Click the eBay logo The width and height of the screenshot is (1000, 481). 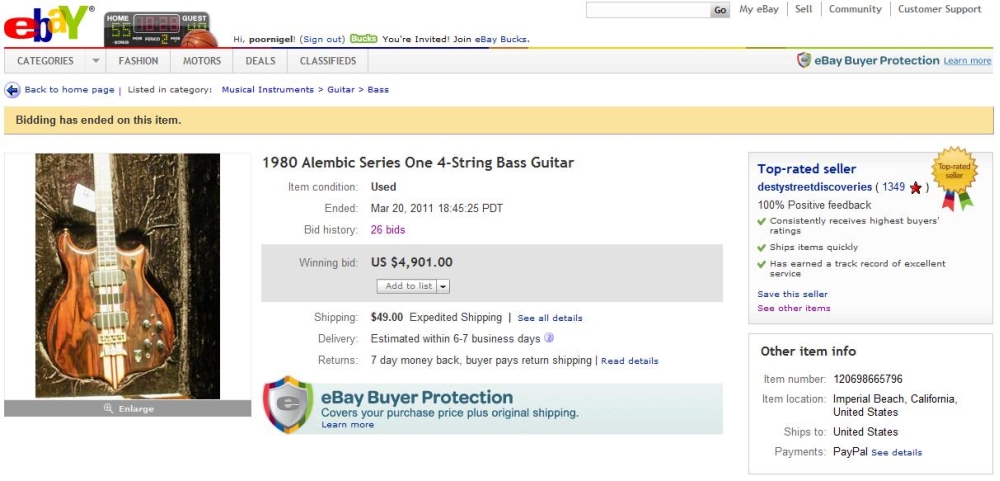[x=48, y=24]
